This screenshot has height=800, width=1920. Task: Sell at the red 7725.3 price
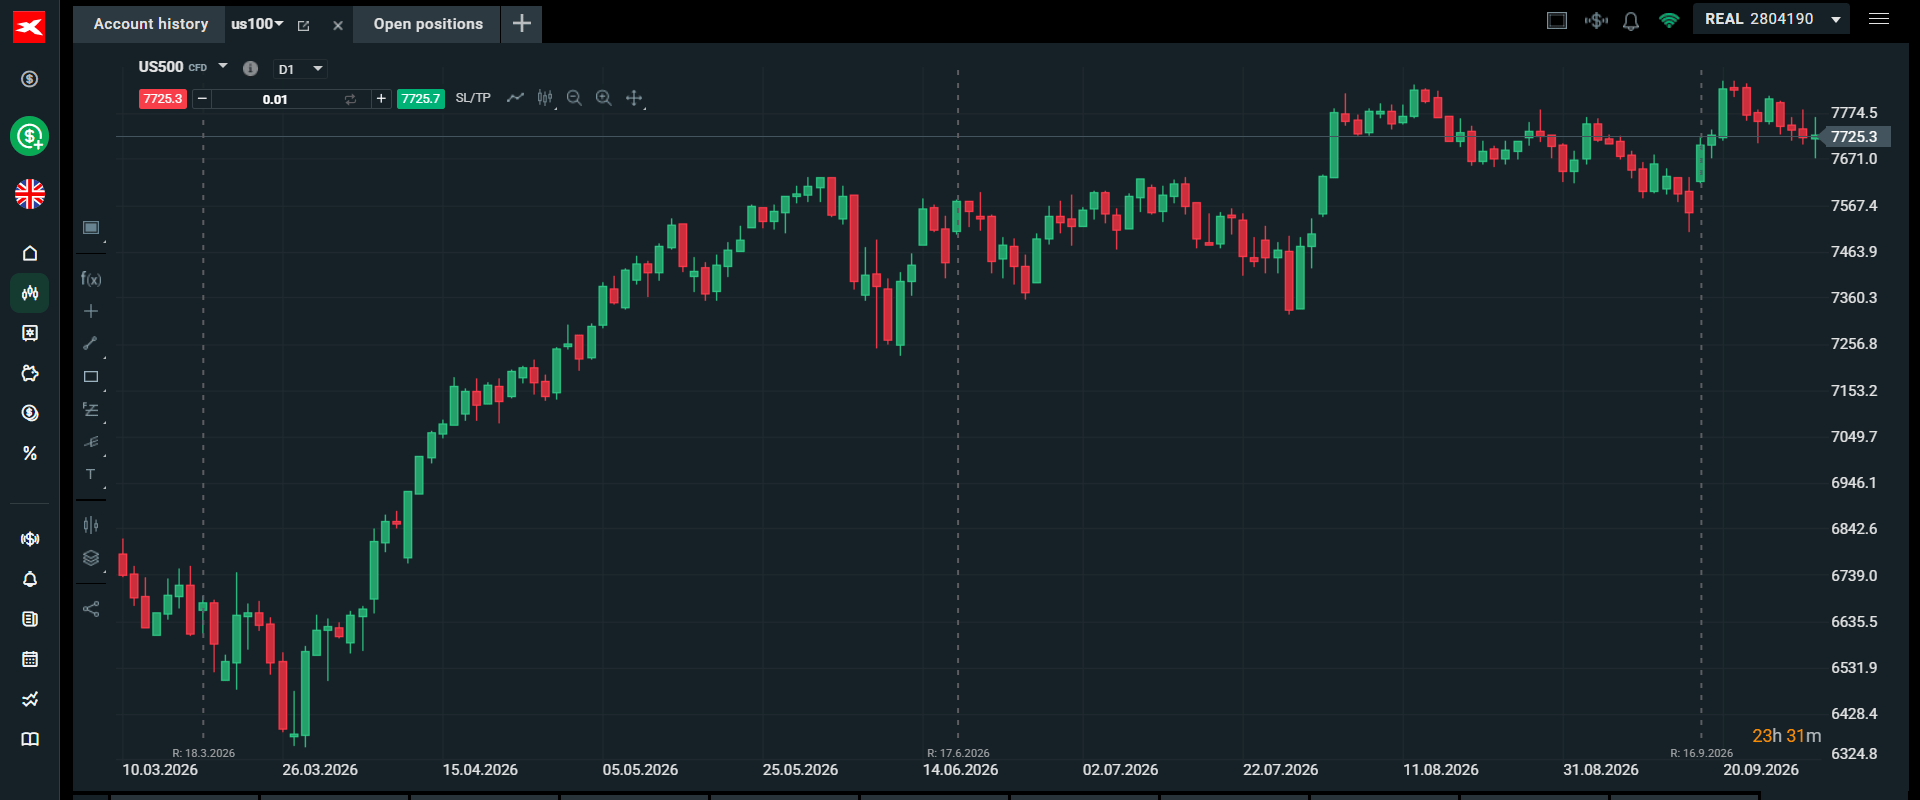click(x=163, y=99)
